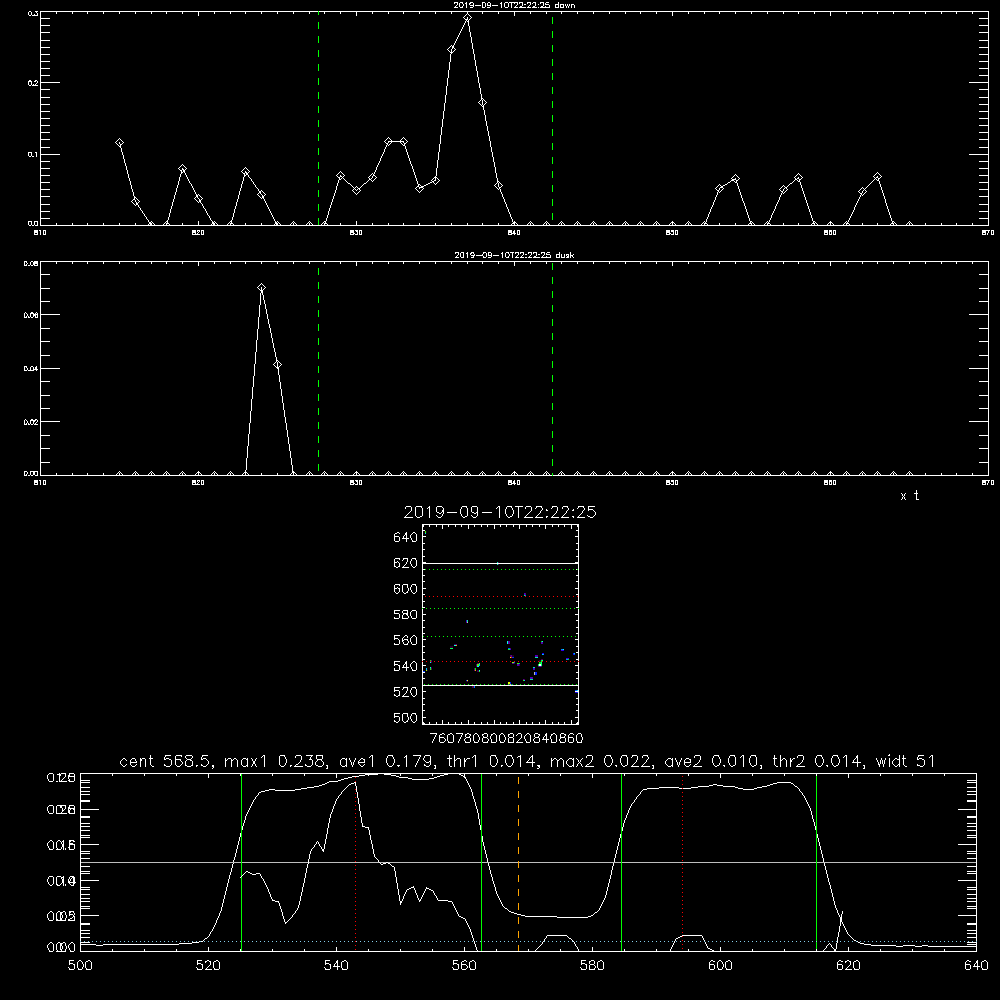Screen dimensions: 1000x1000
Task: Click bottom profile plot x-axis label '560'
Action: click(464, 966)
